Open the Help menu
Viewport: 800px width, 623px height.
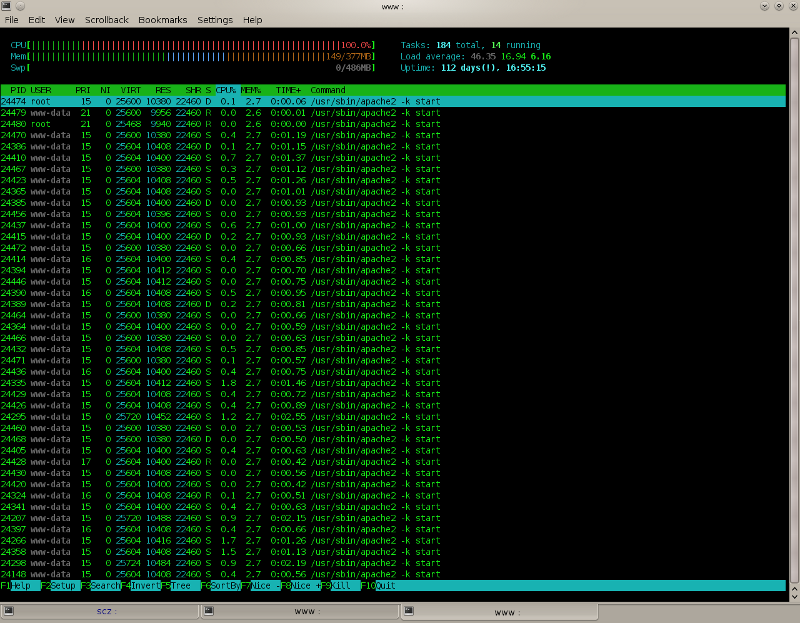(253, 20)
